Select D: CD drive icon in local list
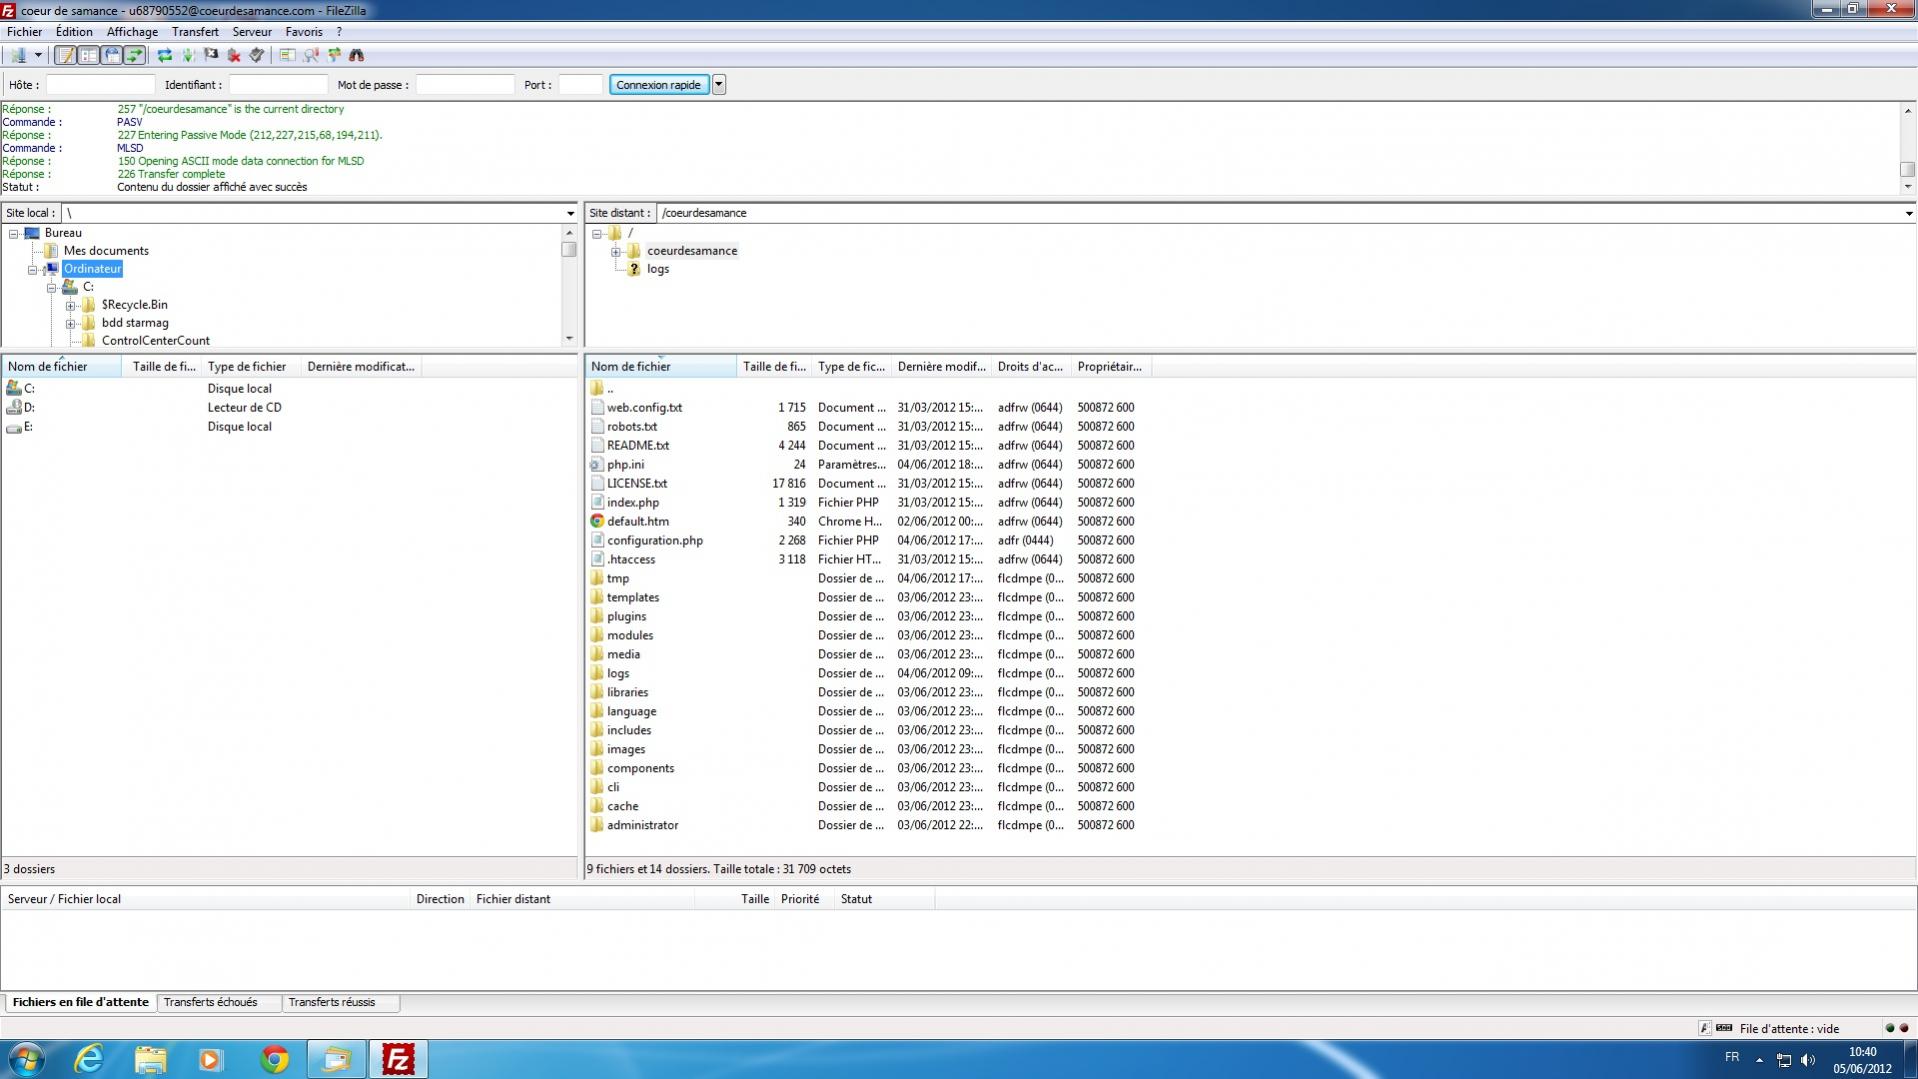Image resolution: width=1918 pixels, height=1079 pixels. point(14,408)
